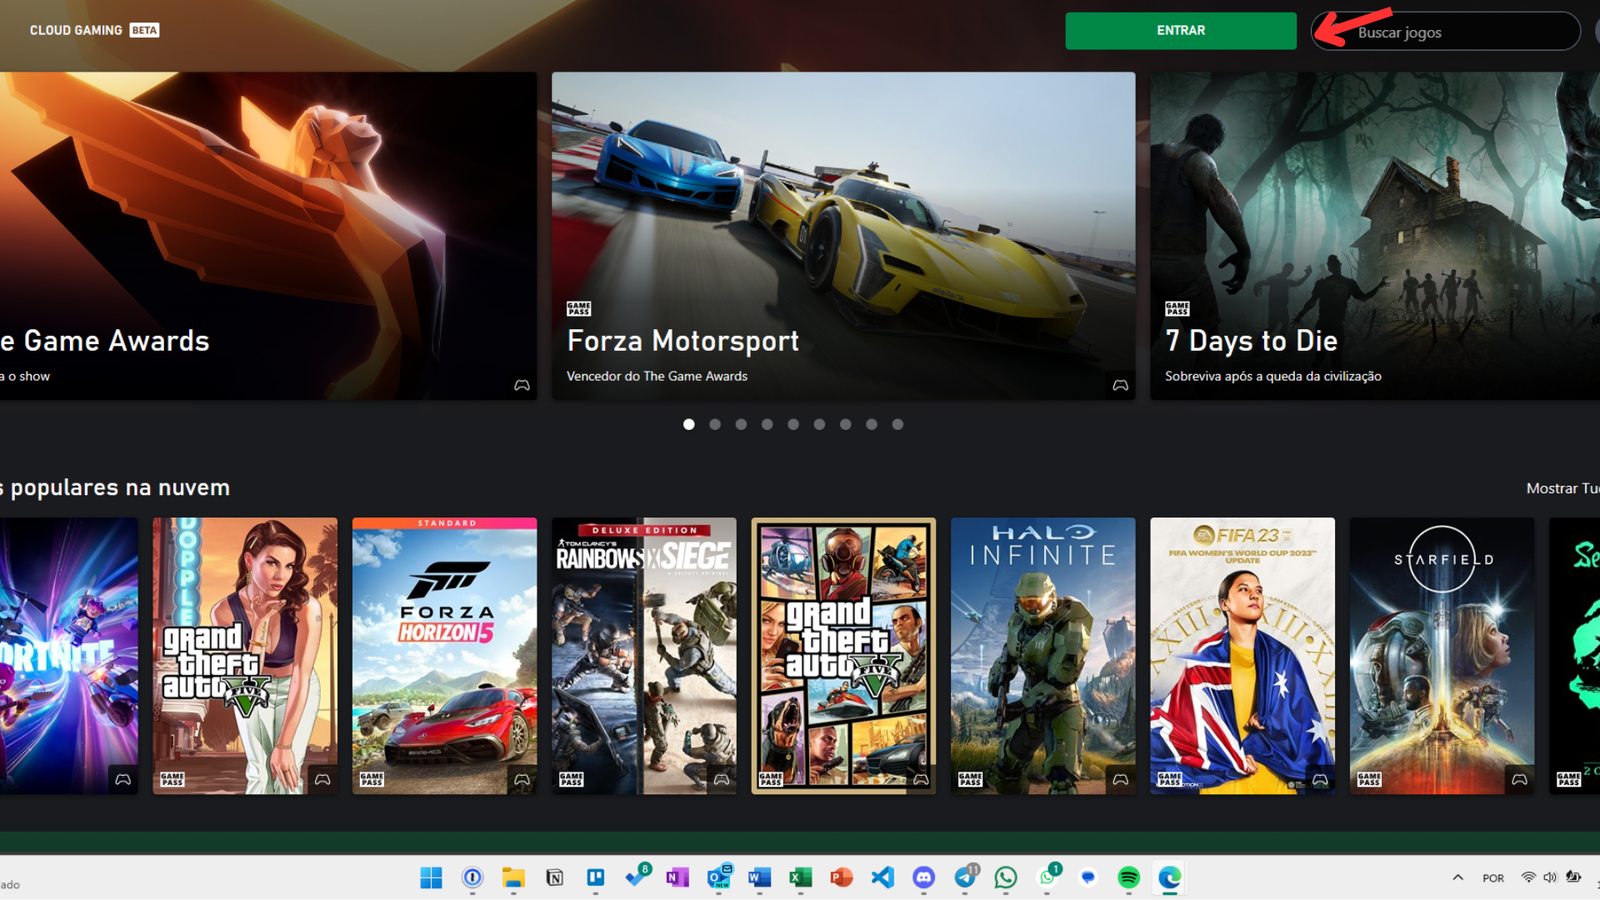
Task: Open Telegram from the taskbar
Action: point(965,877)
